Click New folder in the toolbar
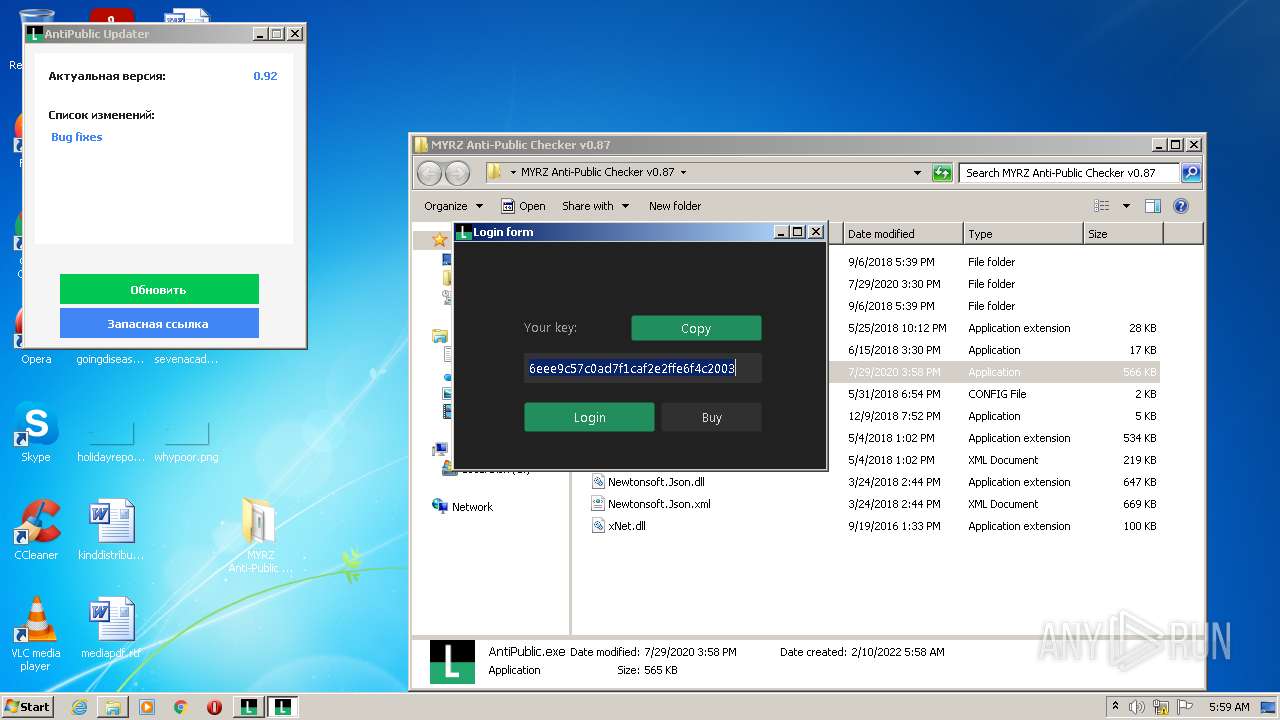The image size is (1280, 720). click(675, 206)
